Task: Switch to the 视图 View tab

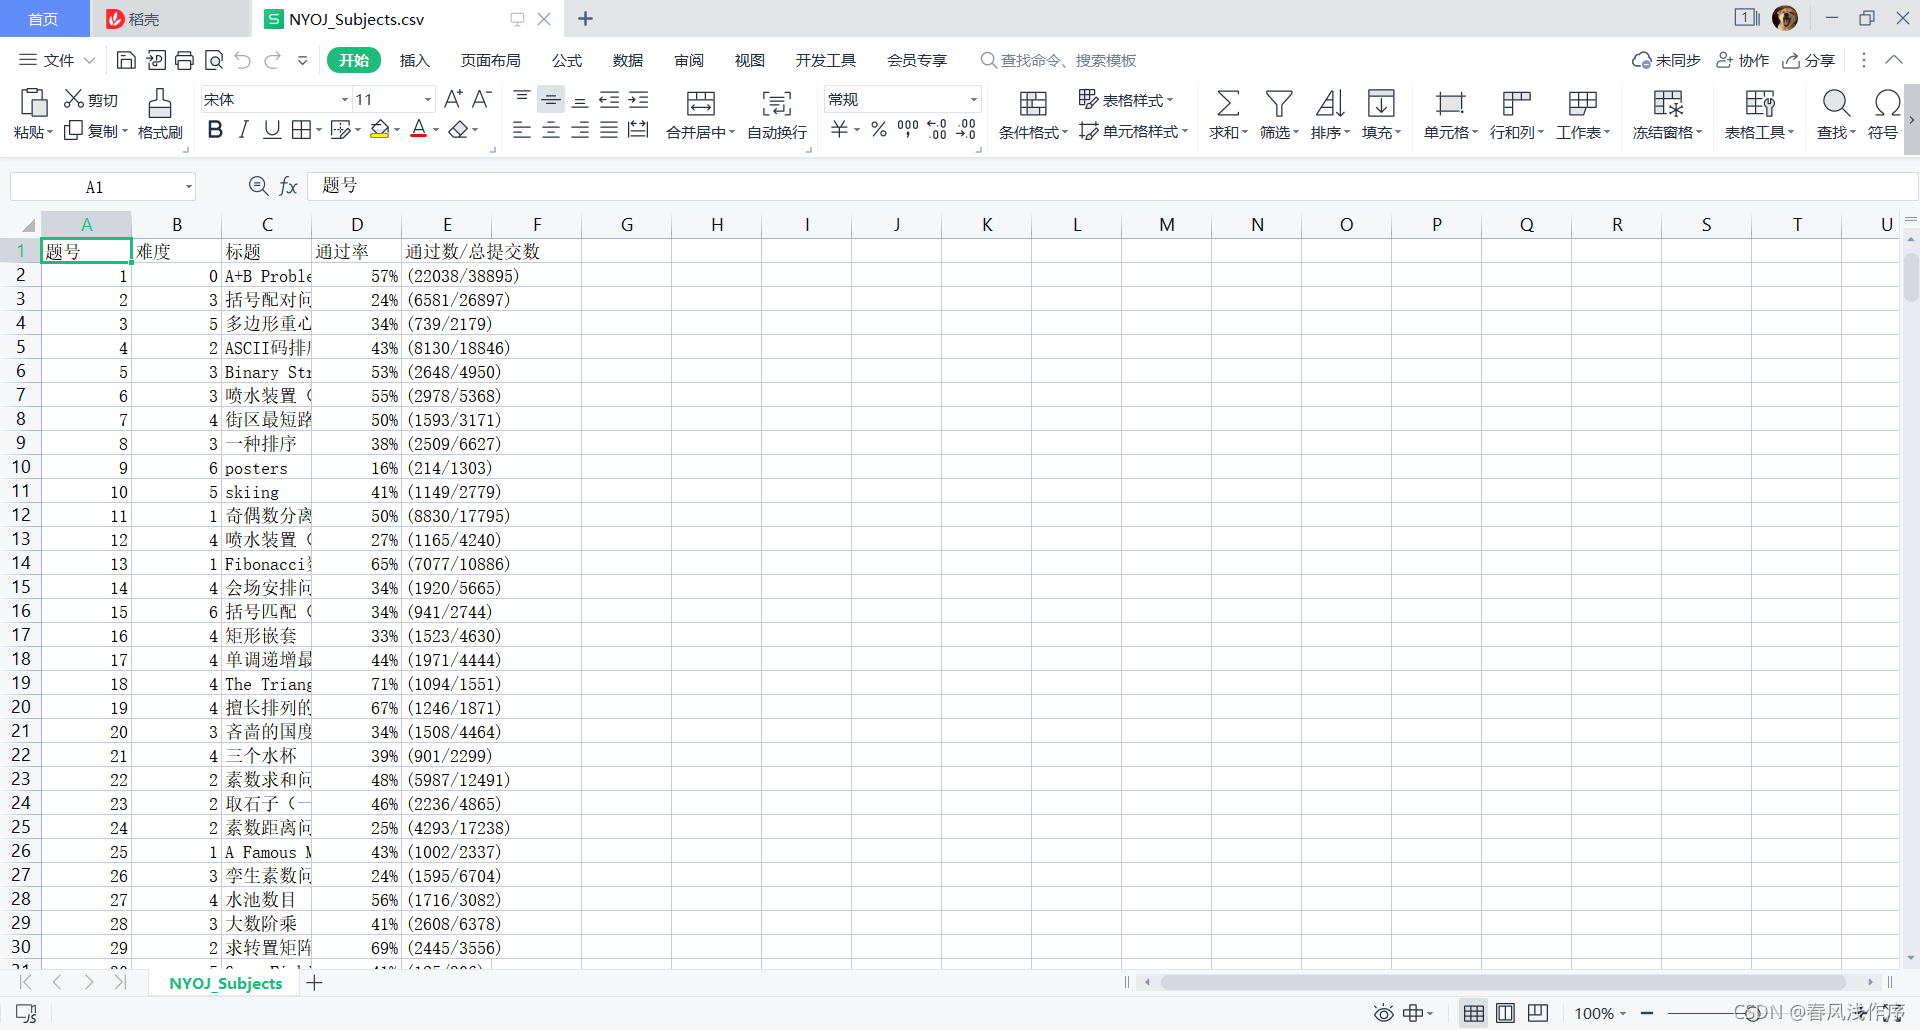Action: (750, 60)
